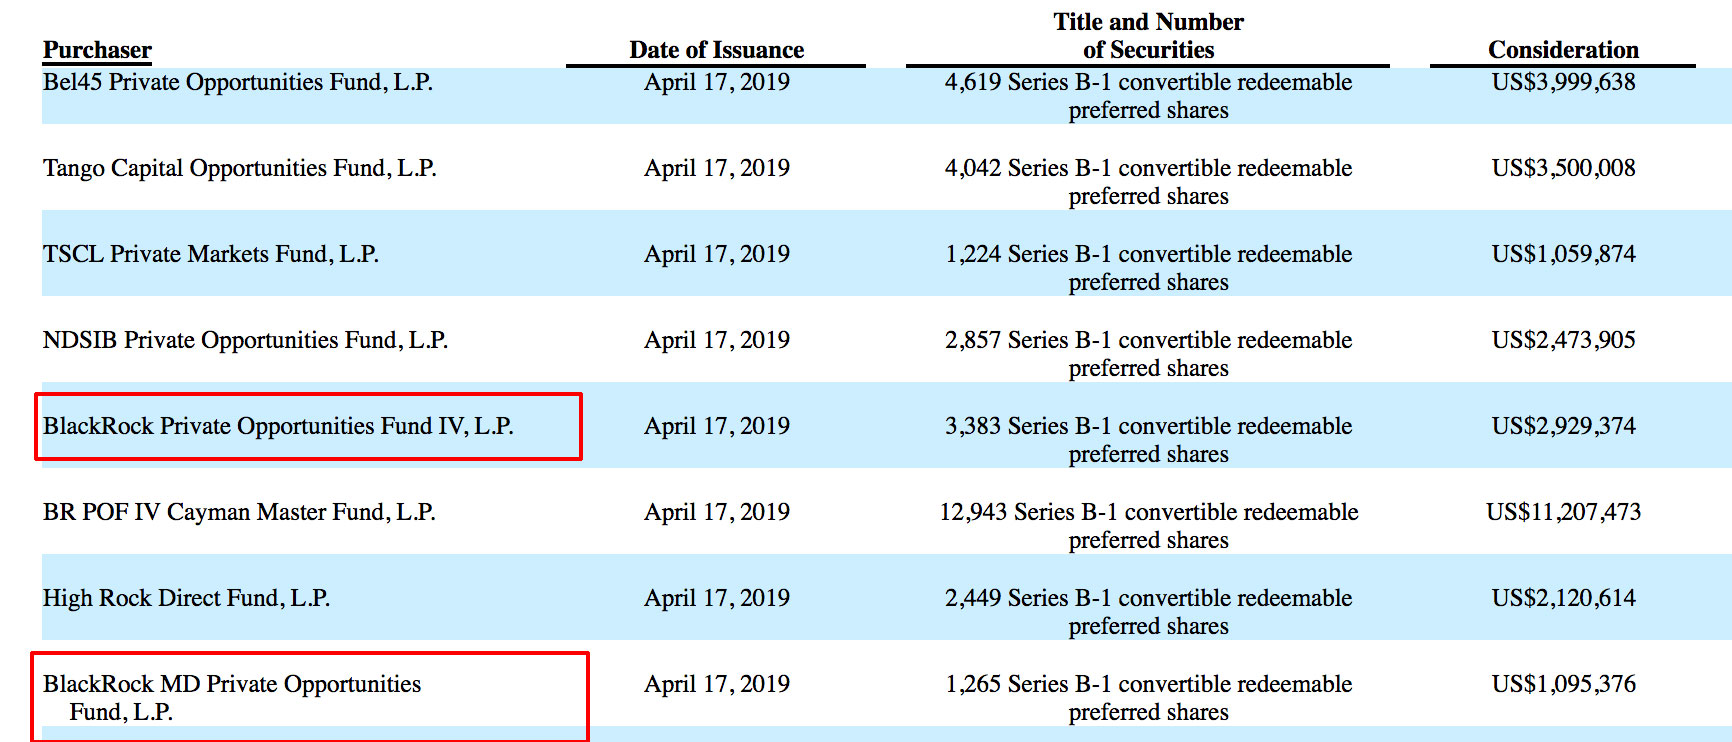Select High Rock Direct Fund, L.P.
The height and width of the screenshot is (742, 1732).
(186, 598)
